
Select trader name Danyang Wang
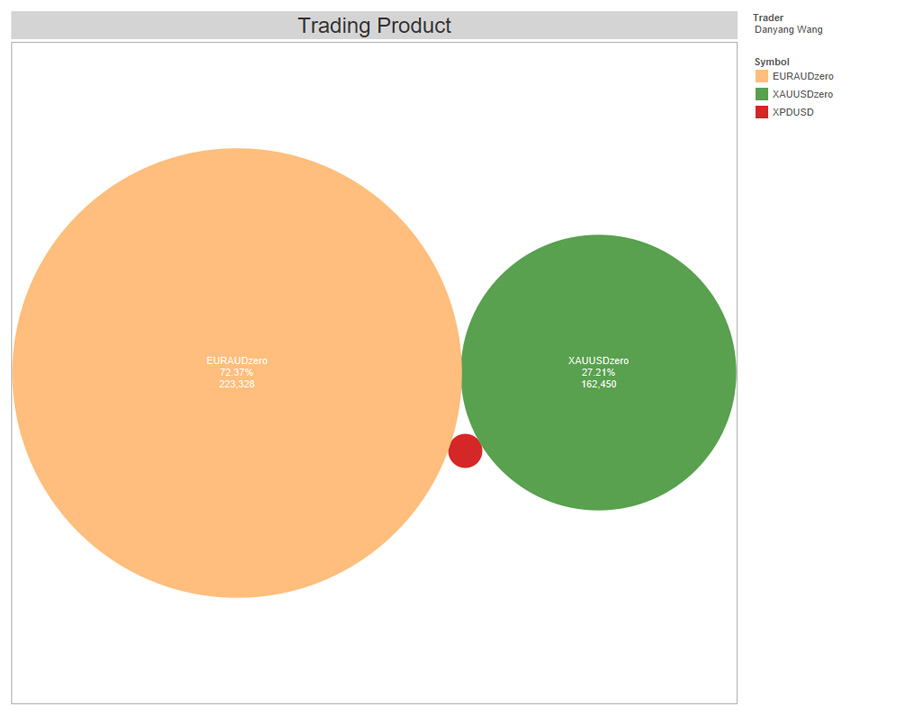click(788, 29)
